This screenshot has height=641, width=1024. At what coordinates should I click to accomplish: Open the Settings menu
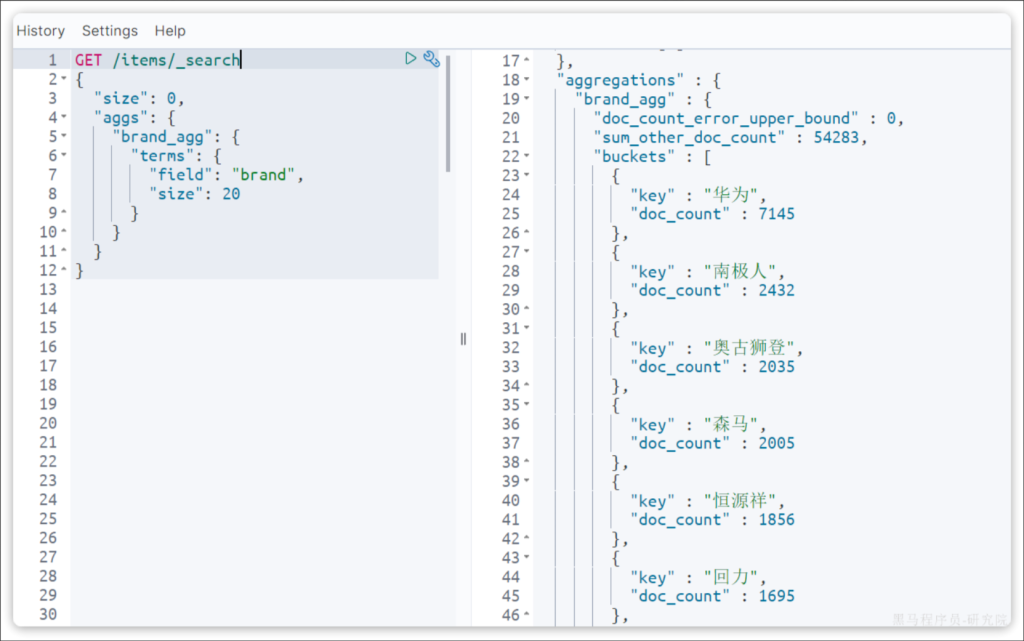[x=110, y=31]
